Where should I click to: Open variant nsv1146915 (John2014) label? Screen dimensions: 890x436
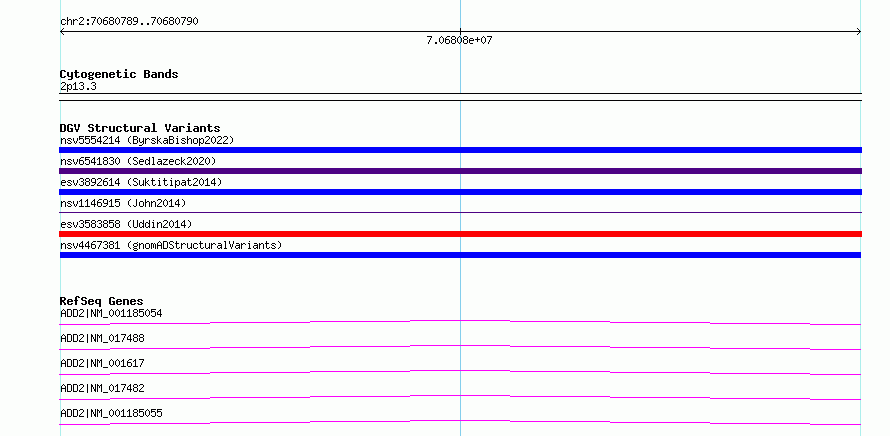pos(123,203)
